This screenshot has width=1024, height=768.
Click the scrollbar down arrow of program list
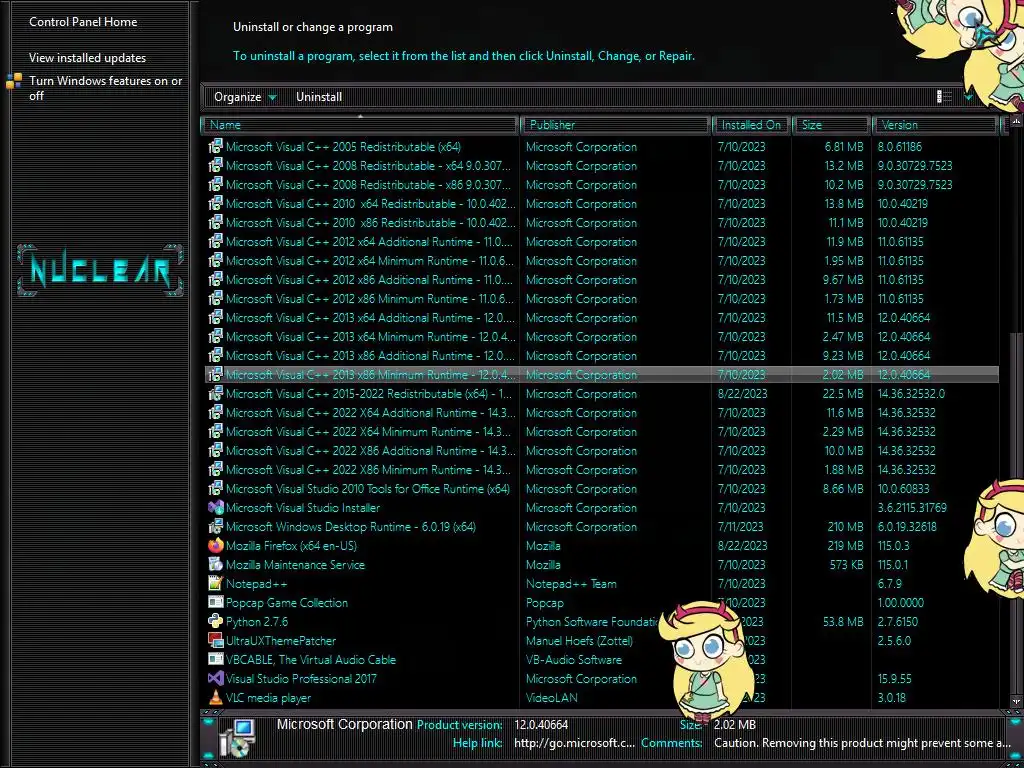coord(1016,701)
